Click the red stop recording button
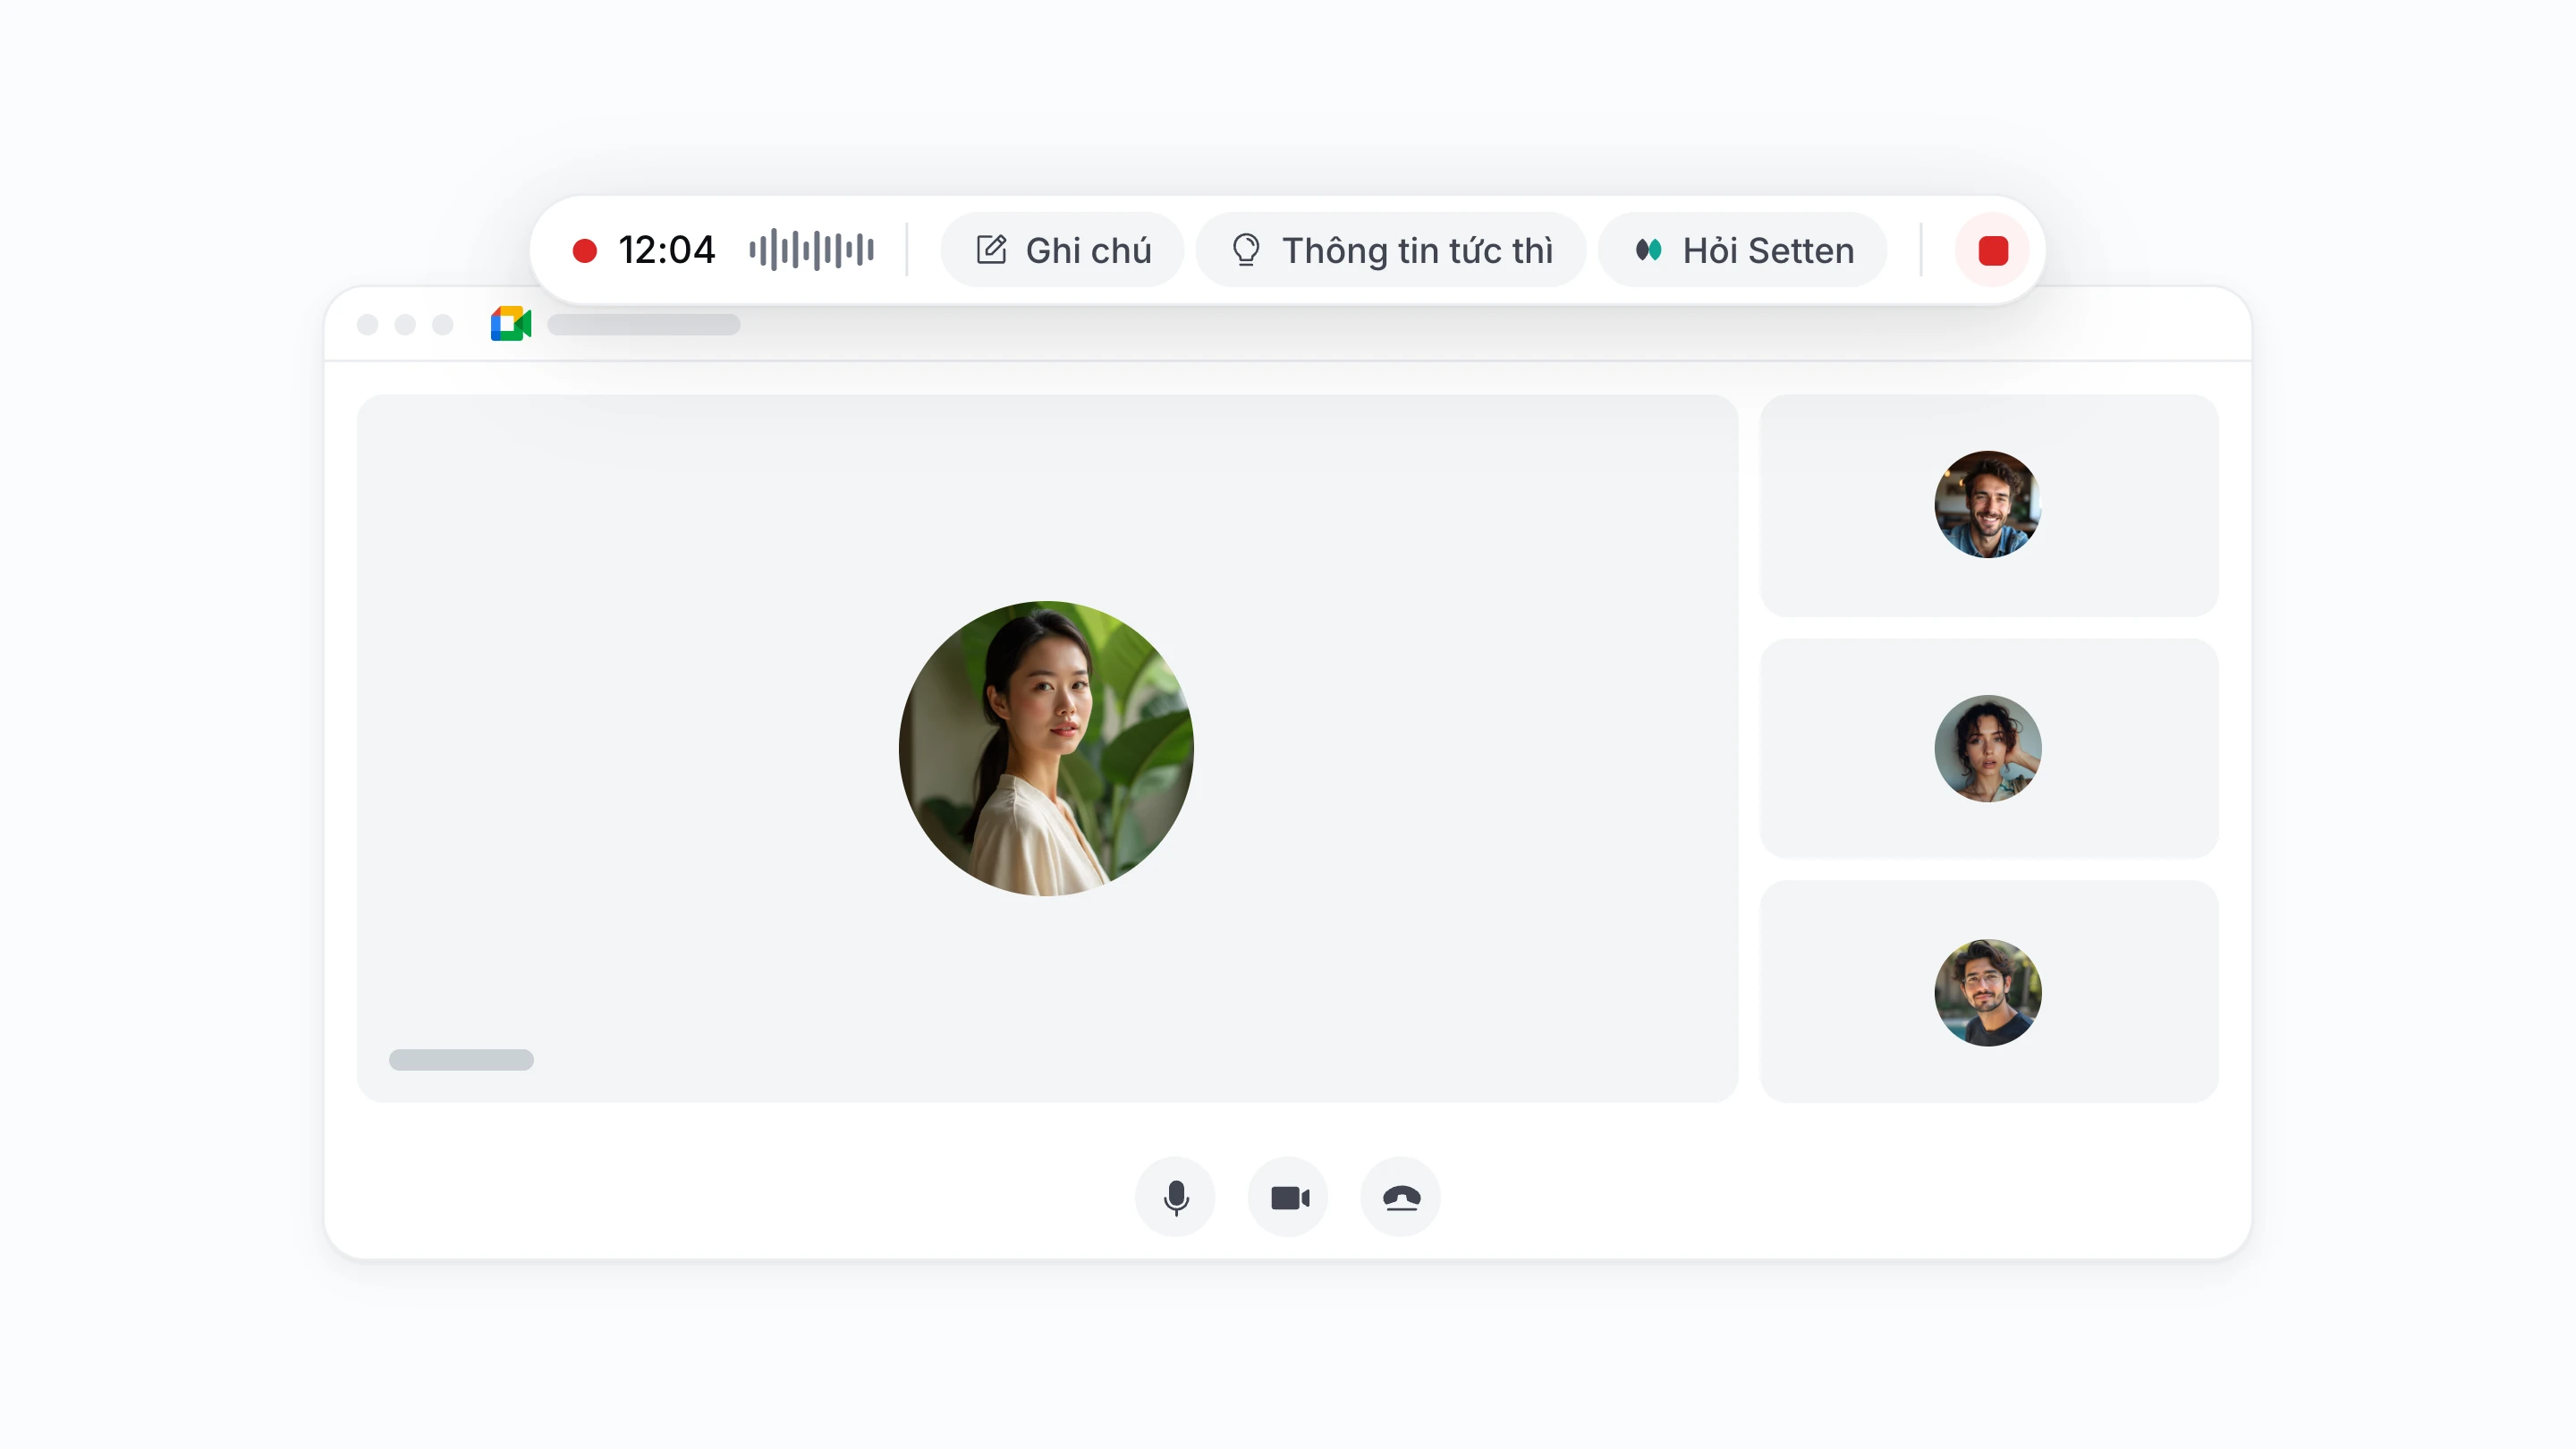The width and height of the screenshot is (2576, 1449). tap(1992, 250)
